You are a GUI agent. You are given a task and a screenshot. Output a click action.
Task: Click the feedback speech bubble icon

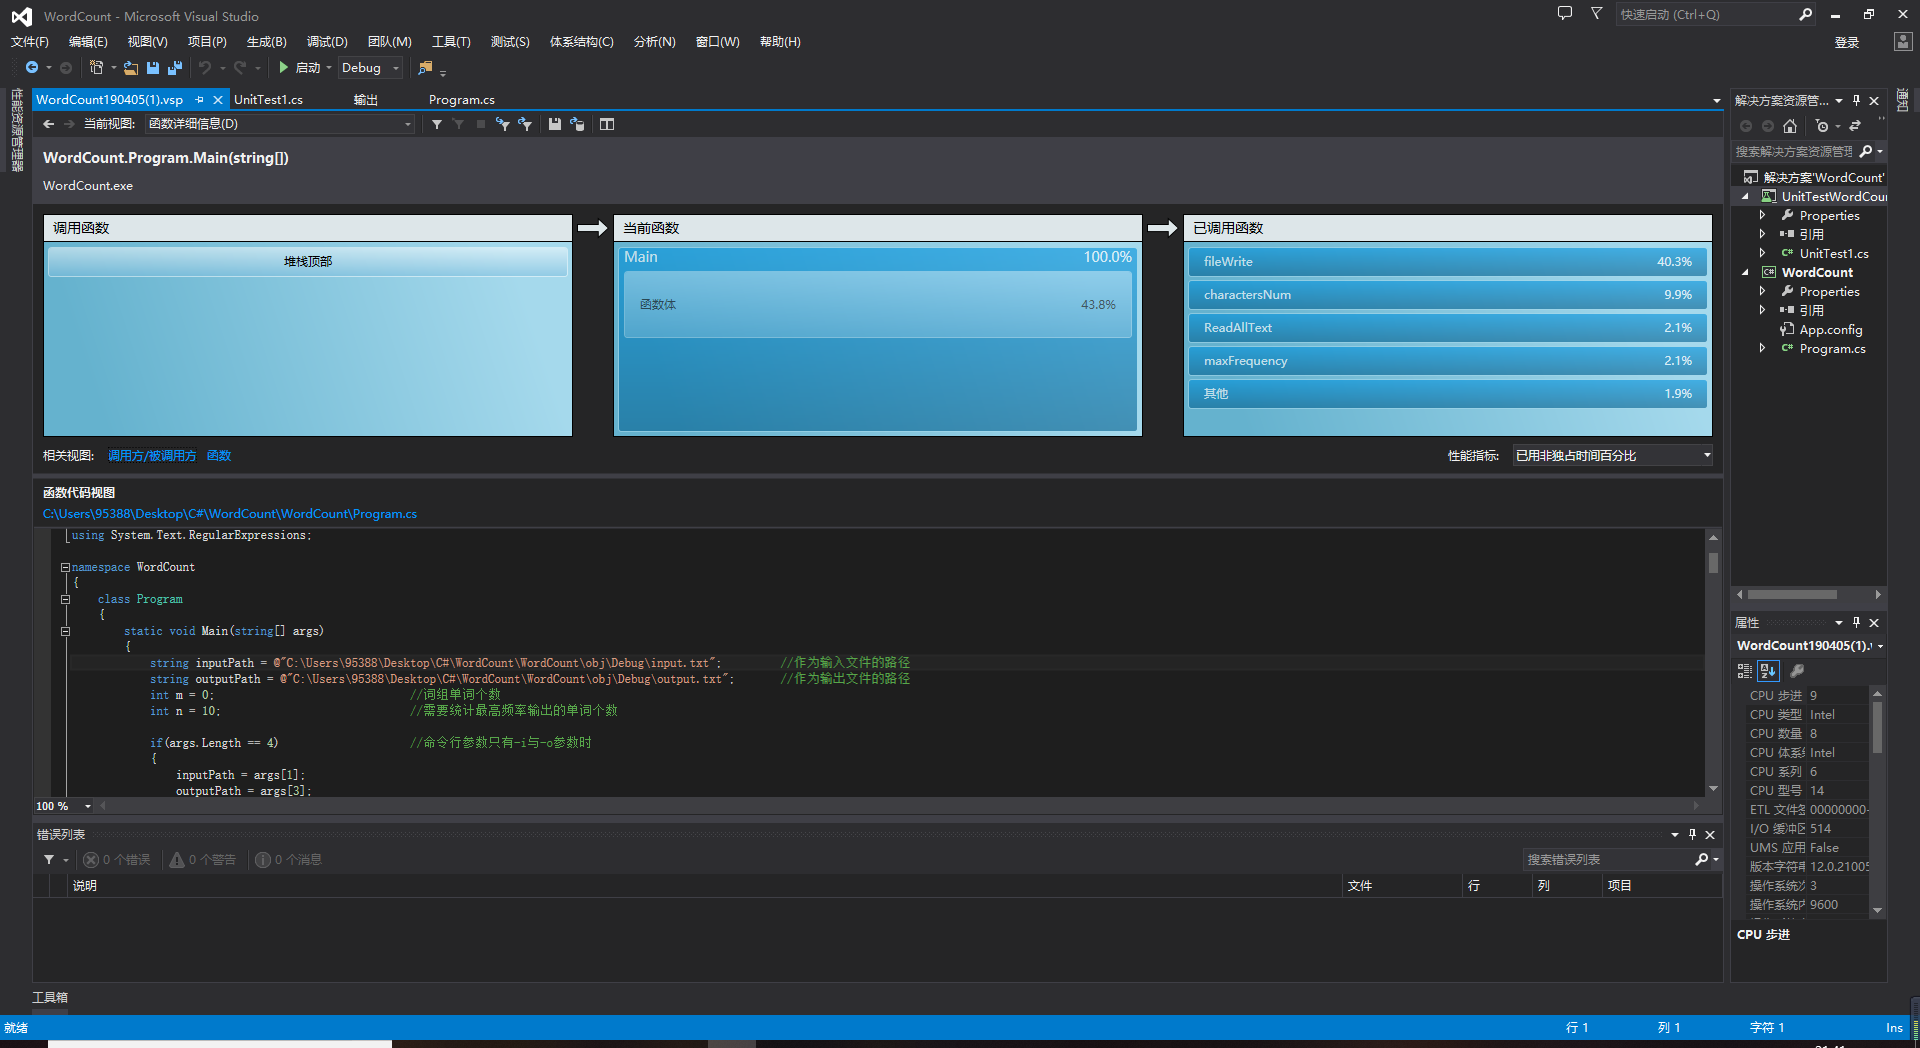[1565, 14]
